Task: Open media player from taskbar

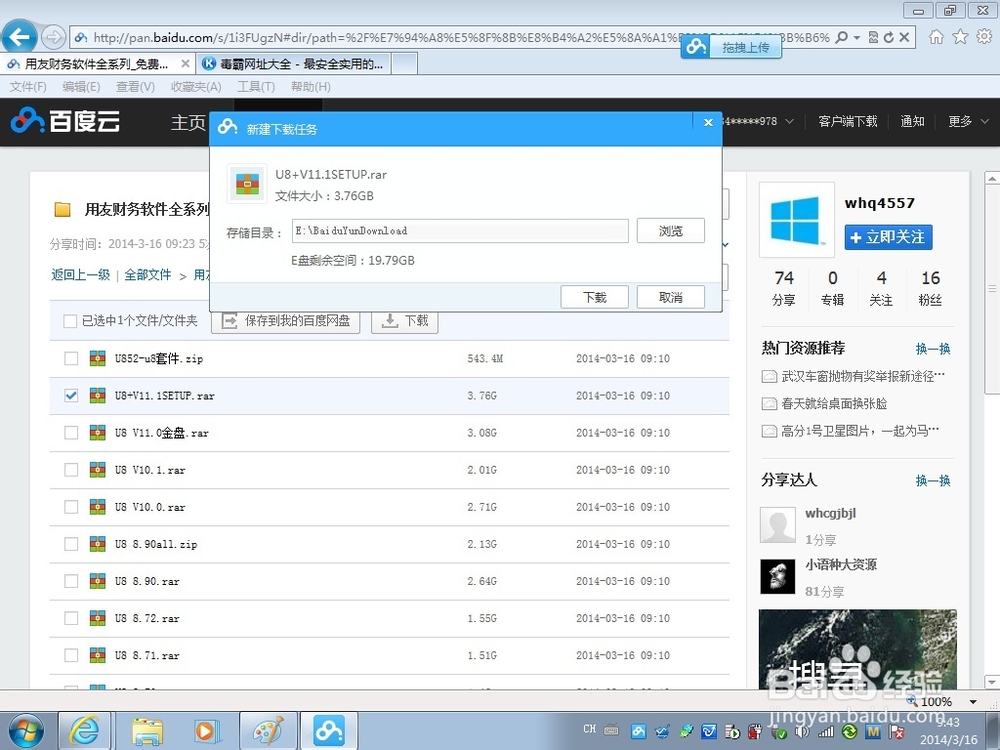Action: coord(205,731)
